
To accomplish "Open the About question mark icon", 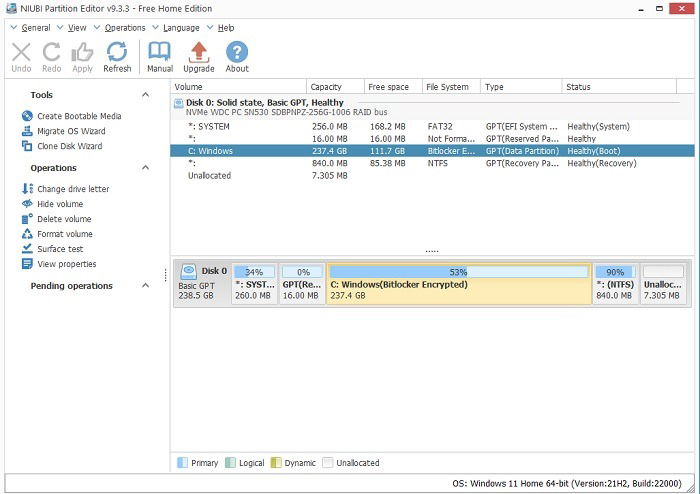I will [x=237, y=52].
